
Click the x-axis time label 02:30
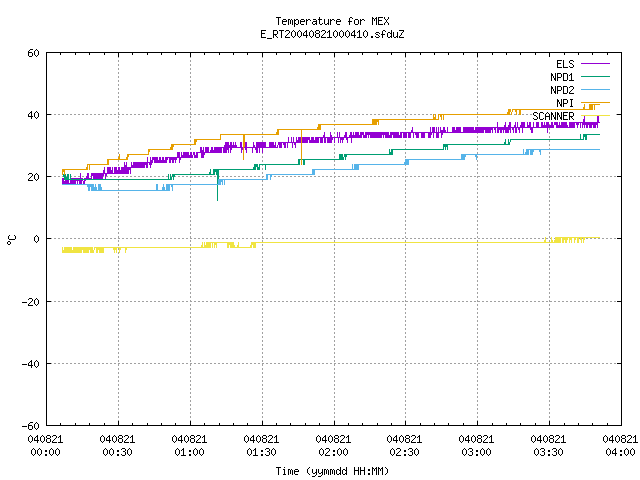(x=404, y=452)
